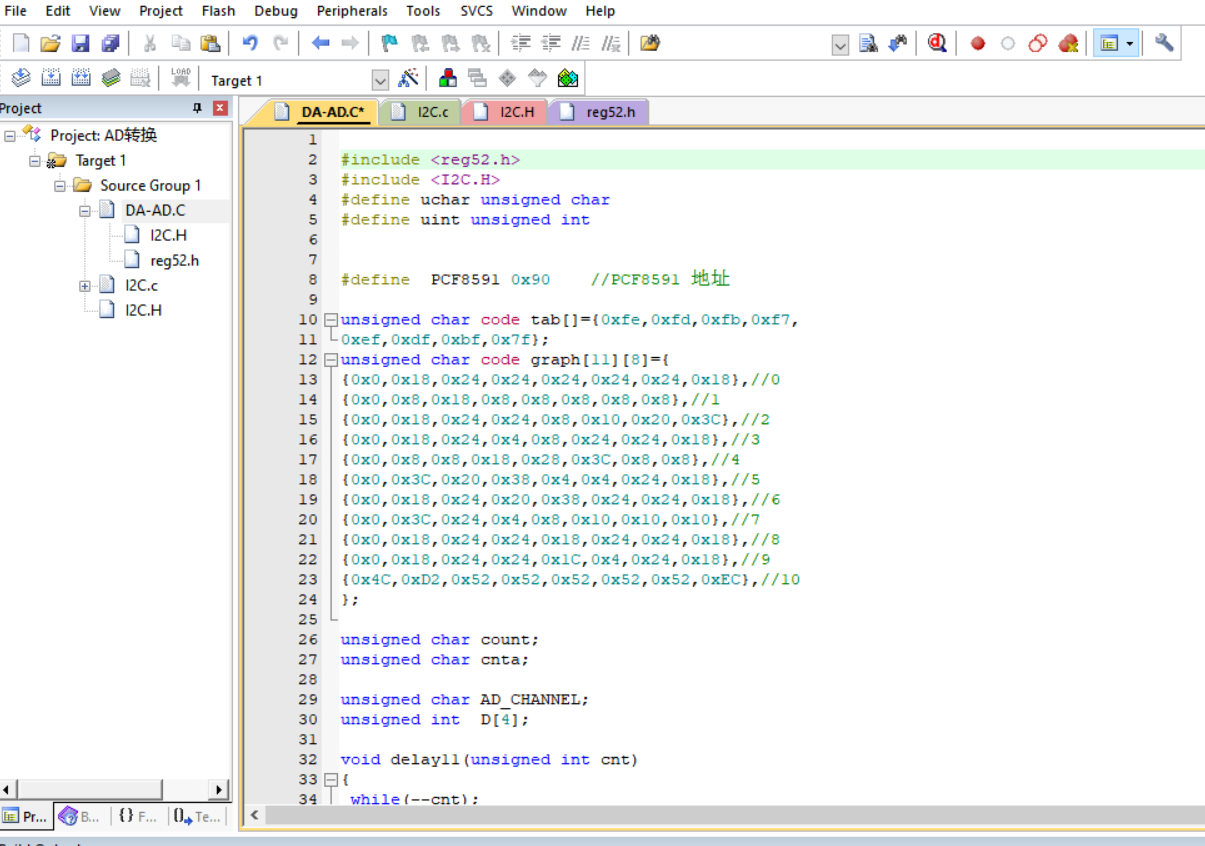Open the Debug menu
1205x846 pixels.
(x=276, y=11)
